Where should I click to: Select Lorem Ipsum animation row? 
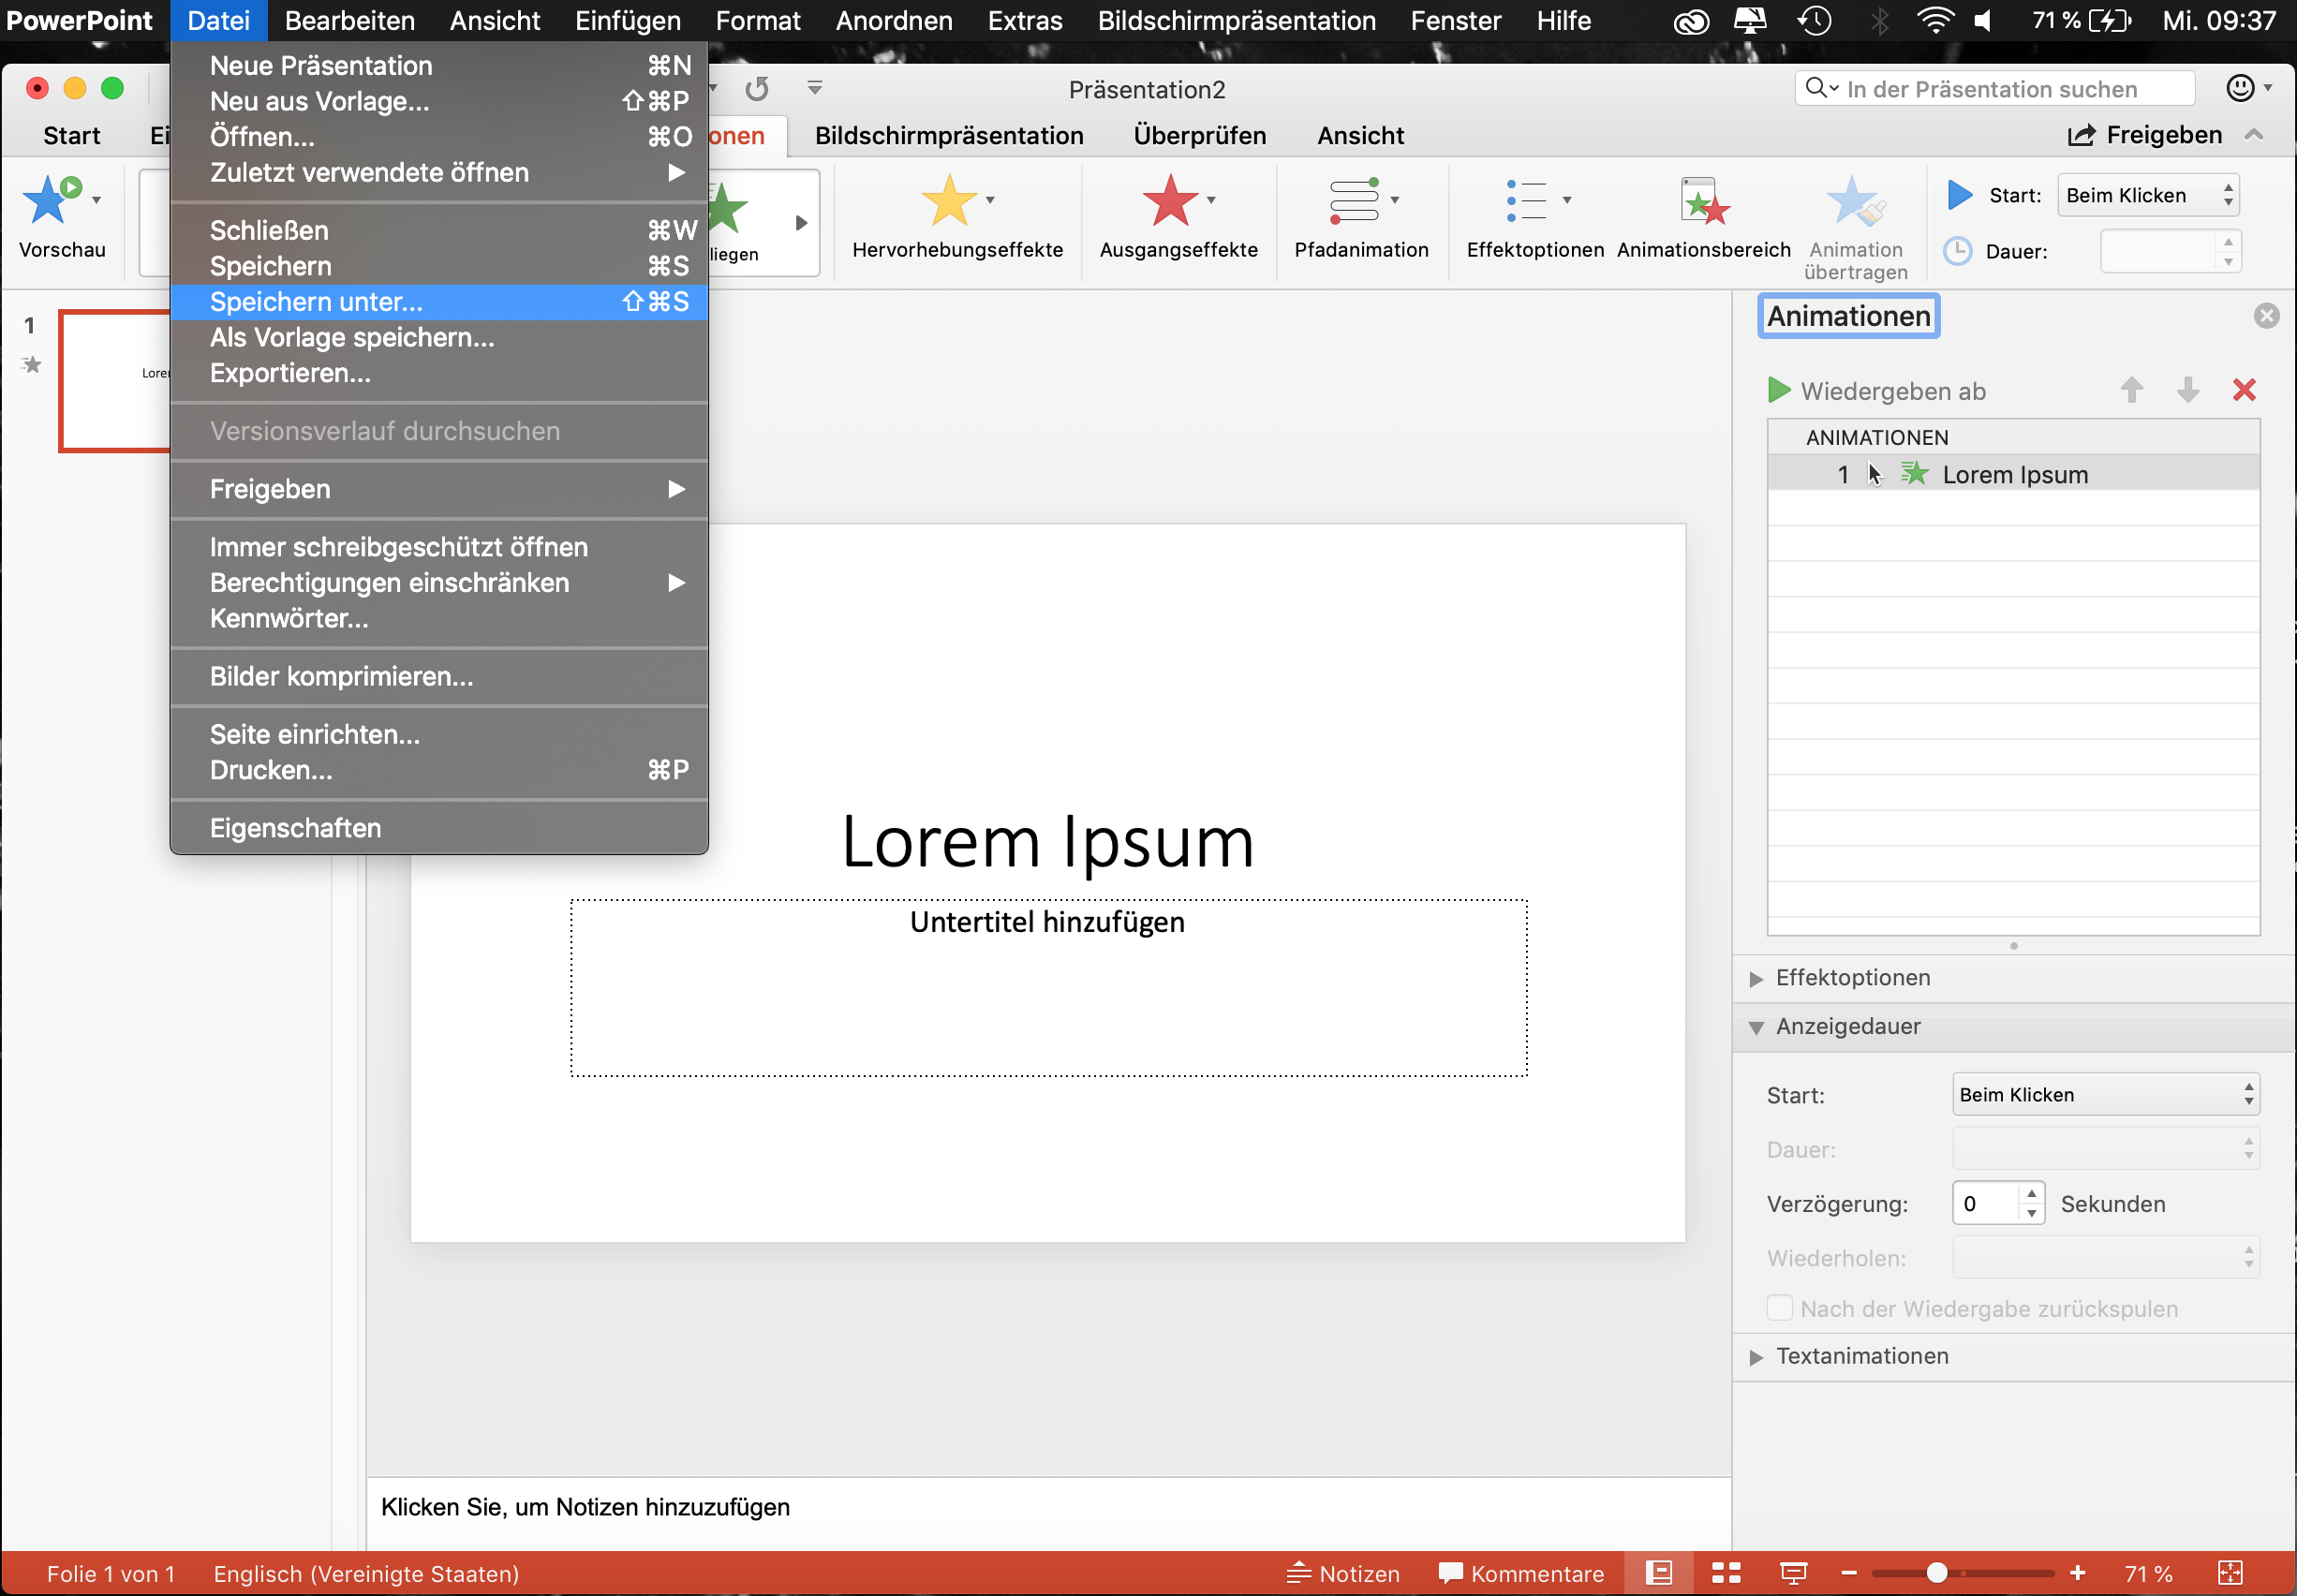[2013, 474]
